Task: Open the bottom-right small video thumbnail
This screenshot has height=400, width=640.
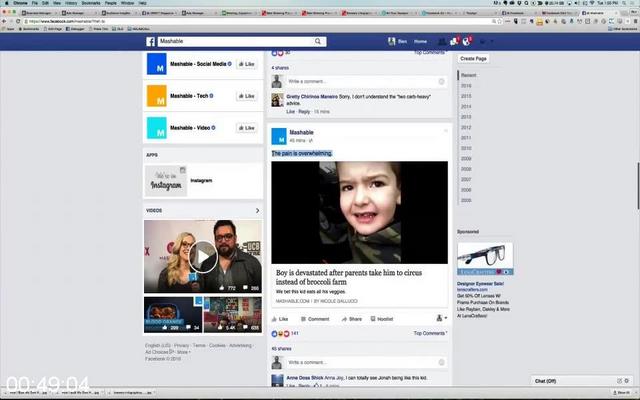Action: (x=233, y=315)
